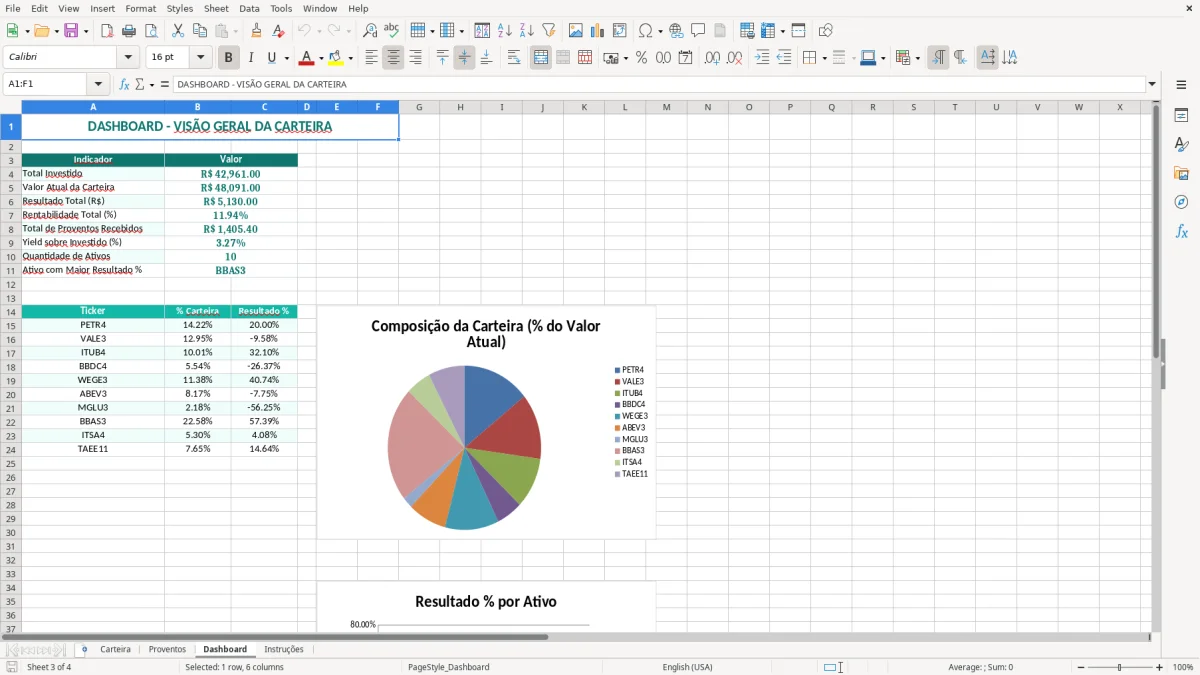Toggle Align Right
The width and height of the screenshot is (1200, 675).
point(415,58)
